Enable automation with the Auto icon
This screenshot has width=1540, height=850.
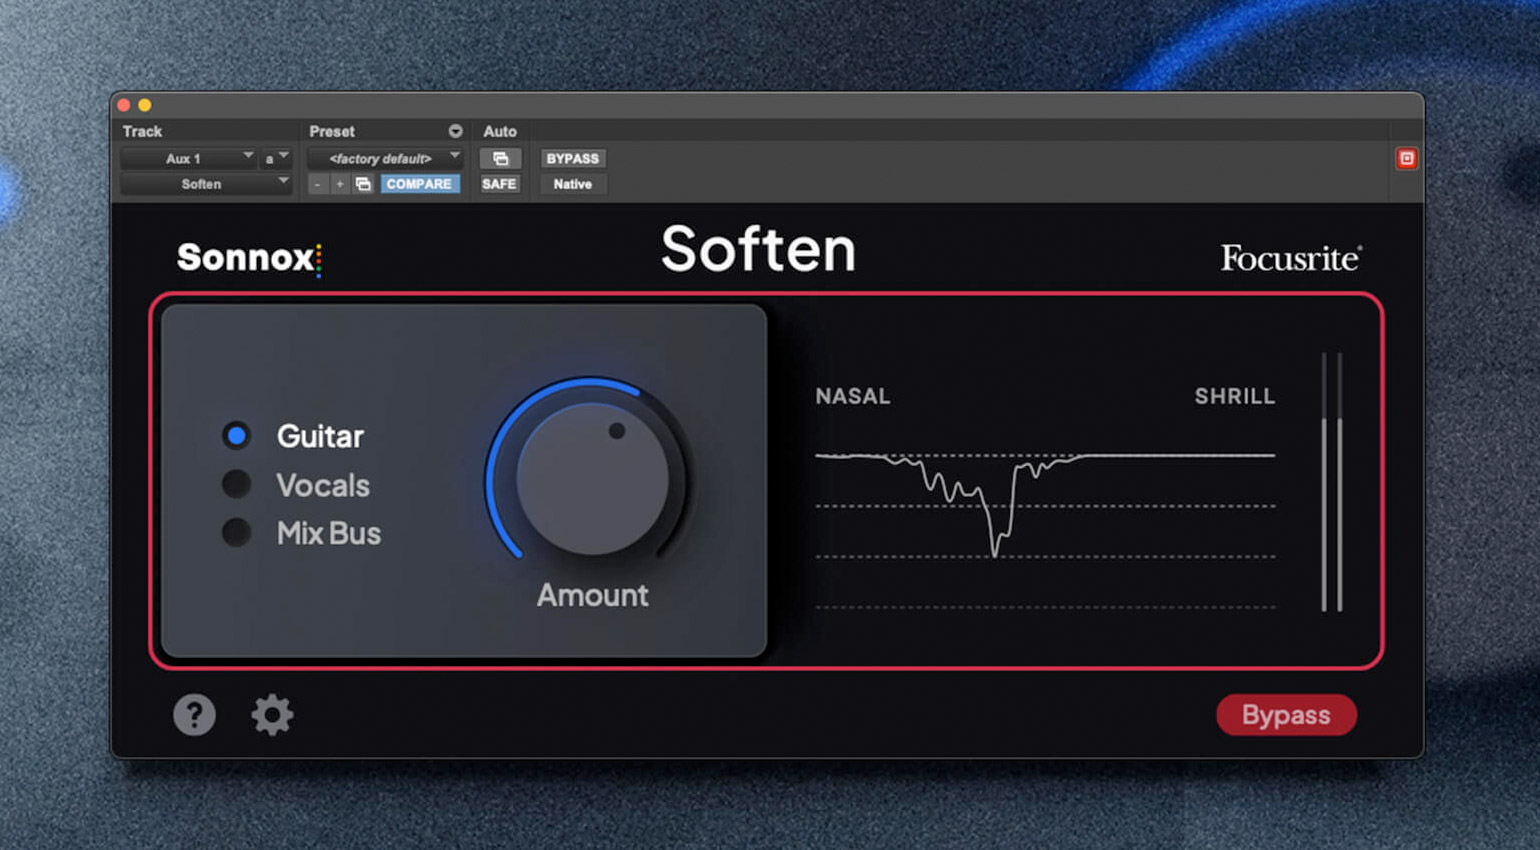click(x=501, y=158)
